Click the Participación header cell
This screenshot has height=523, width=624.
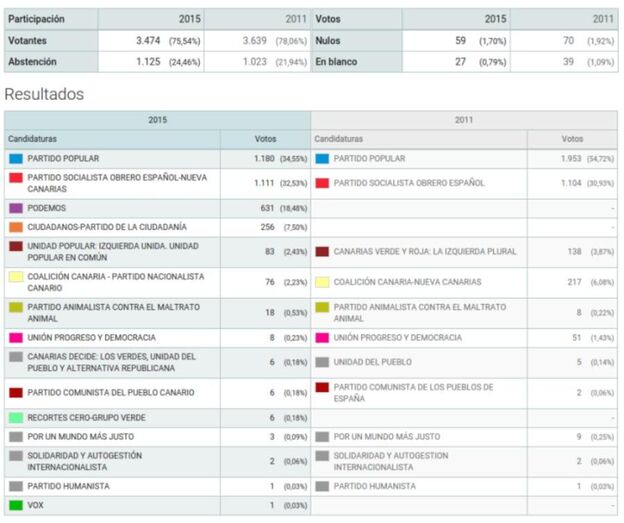pos(36,19)
